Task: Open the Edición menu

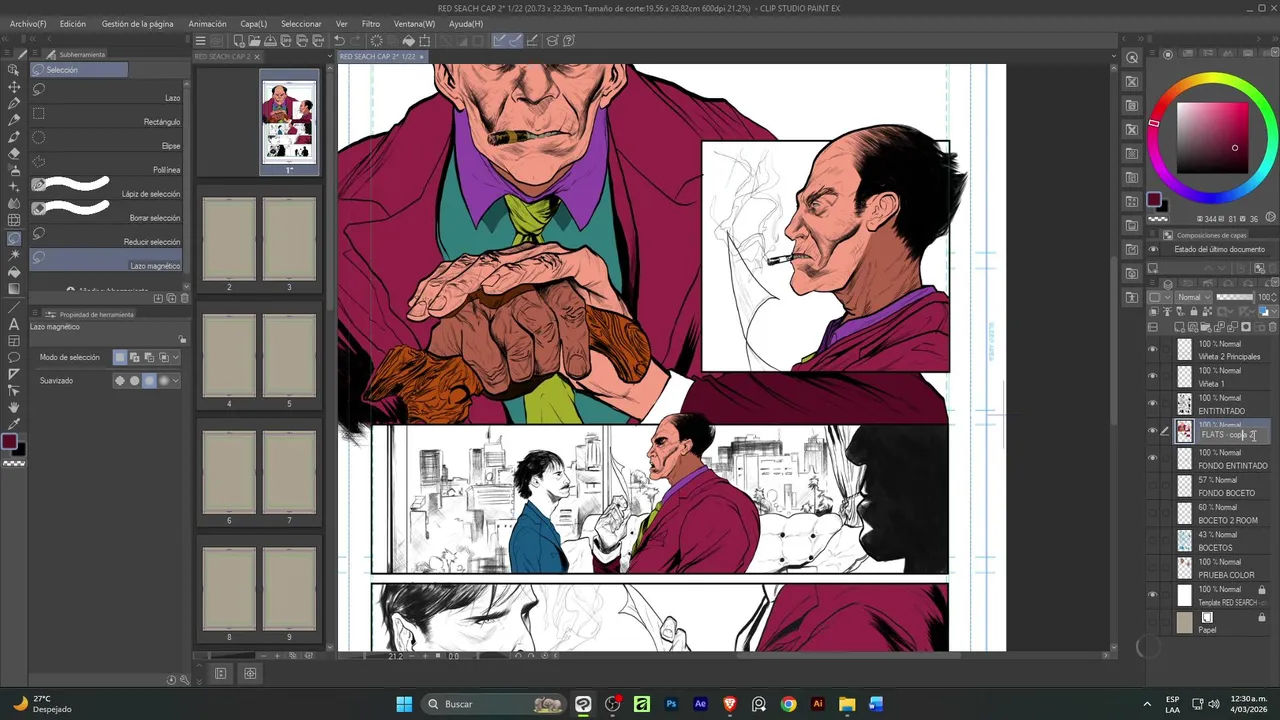Action: [x=72, y=23]
